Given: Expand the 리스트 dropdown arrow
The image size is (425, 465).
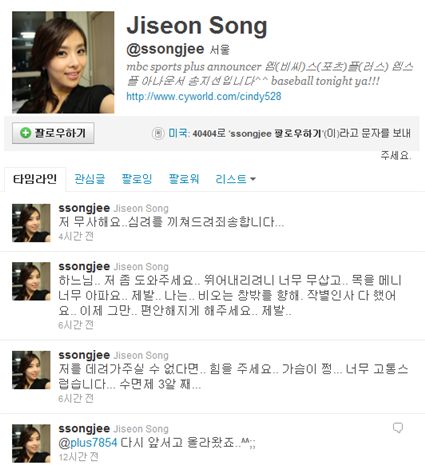Looking at the screenshot, I should tap(253, 179).
